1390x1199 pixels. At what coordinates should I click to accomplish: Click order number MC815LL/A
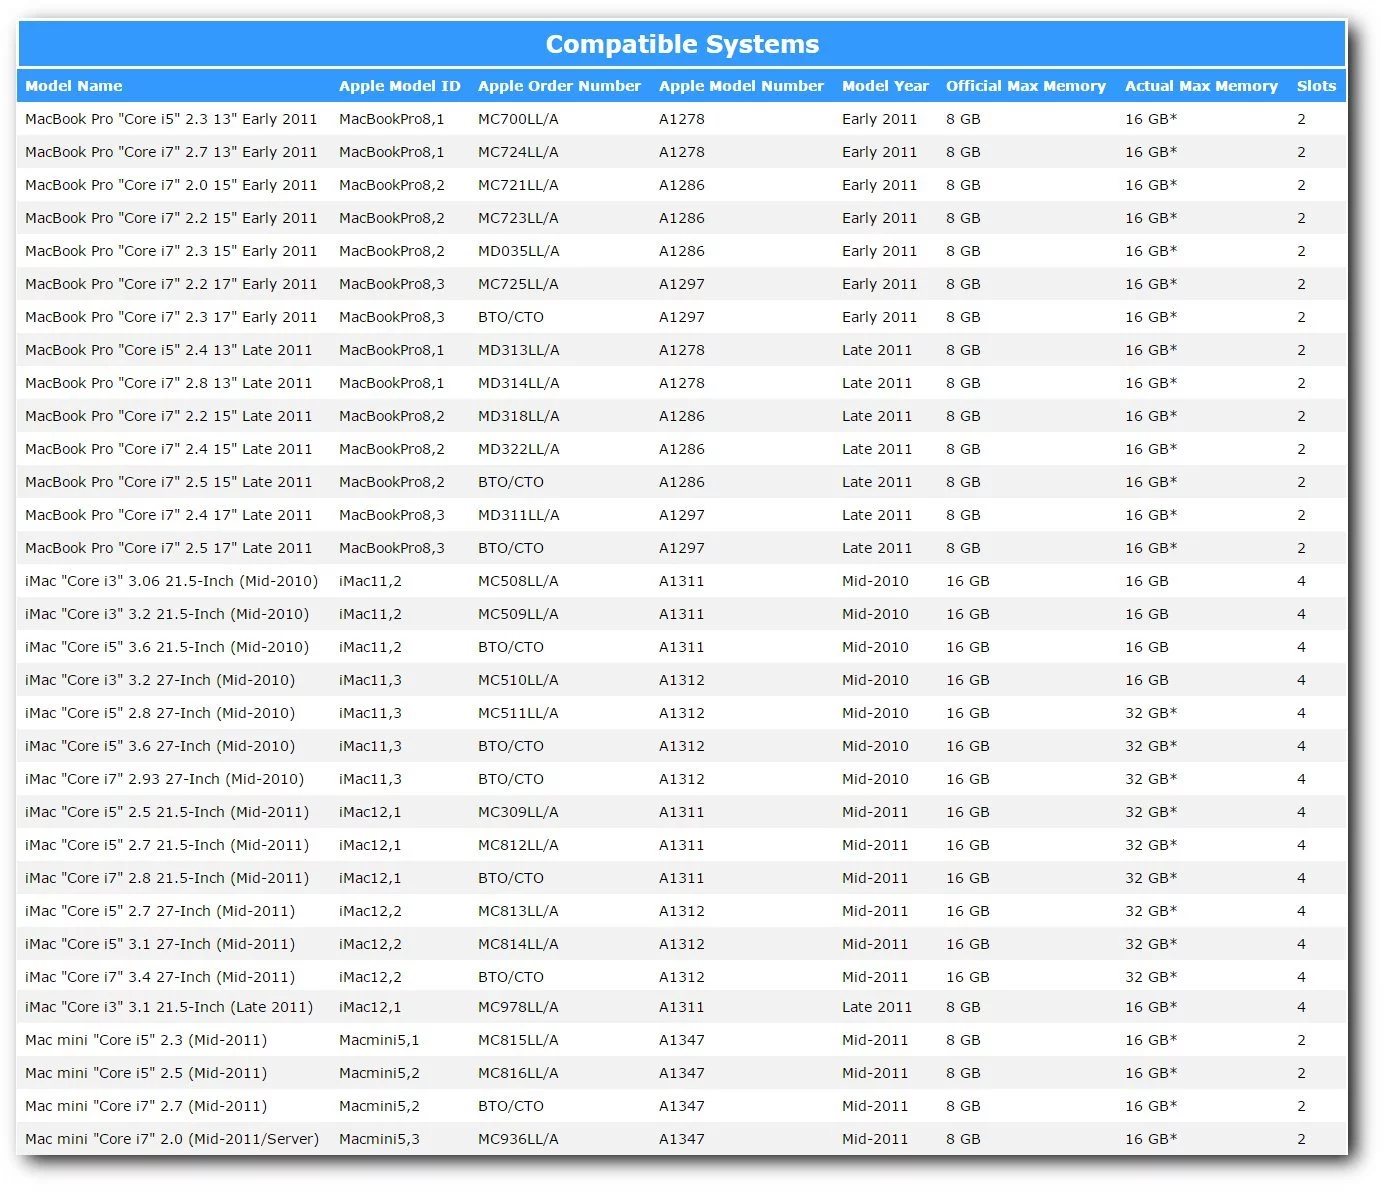pos(518,1040)
